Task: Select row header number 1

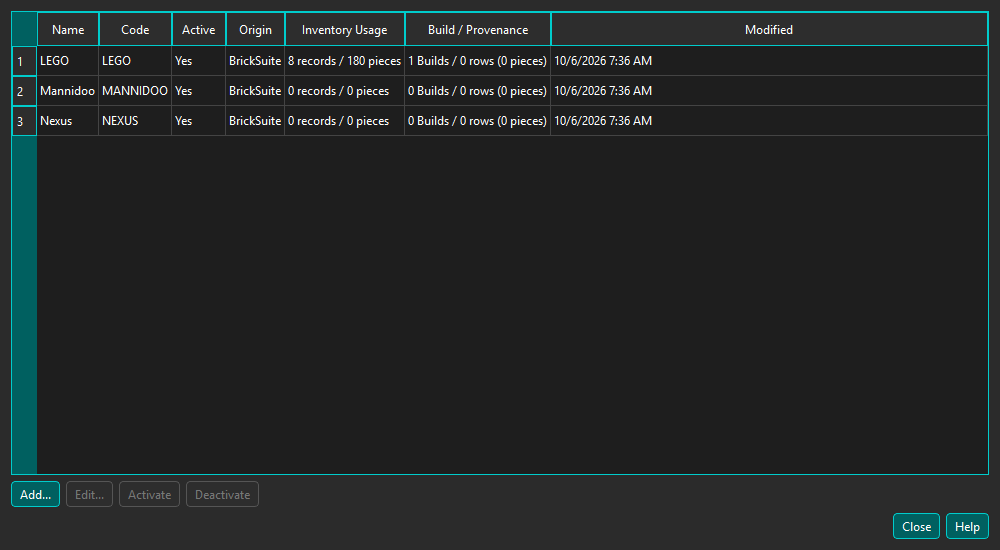Action: point(24,61)
